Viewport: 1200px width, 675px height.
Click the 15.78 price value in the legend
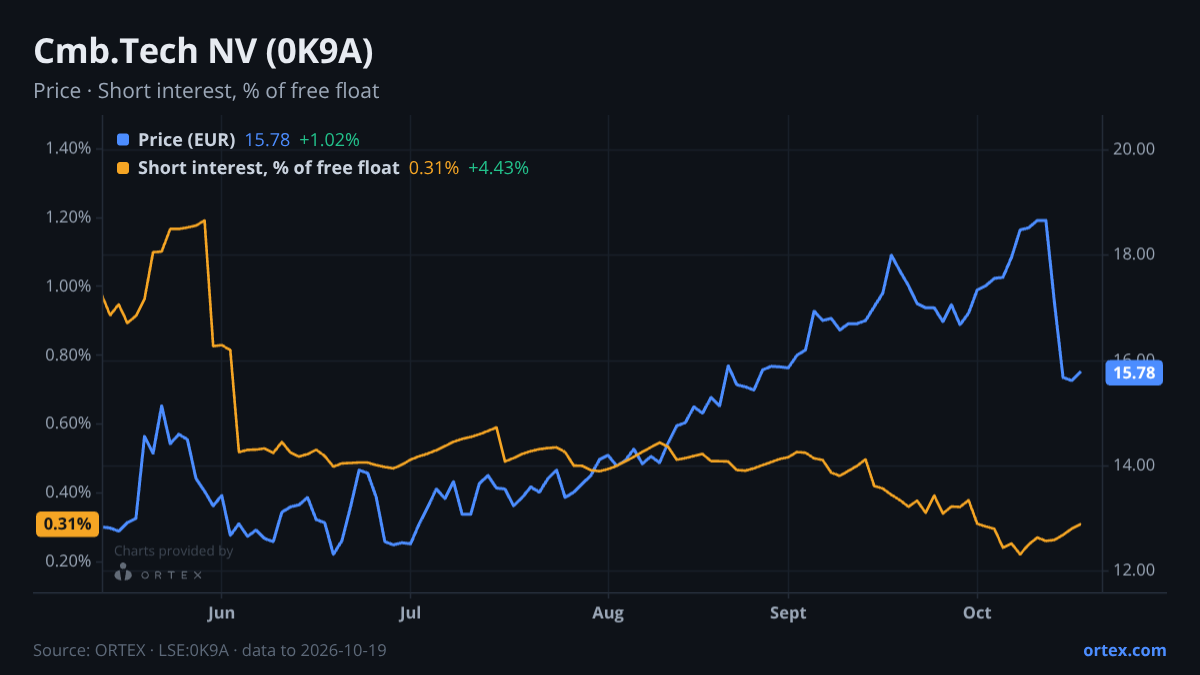pos(267,139)
